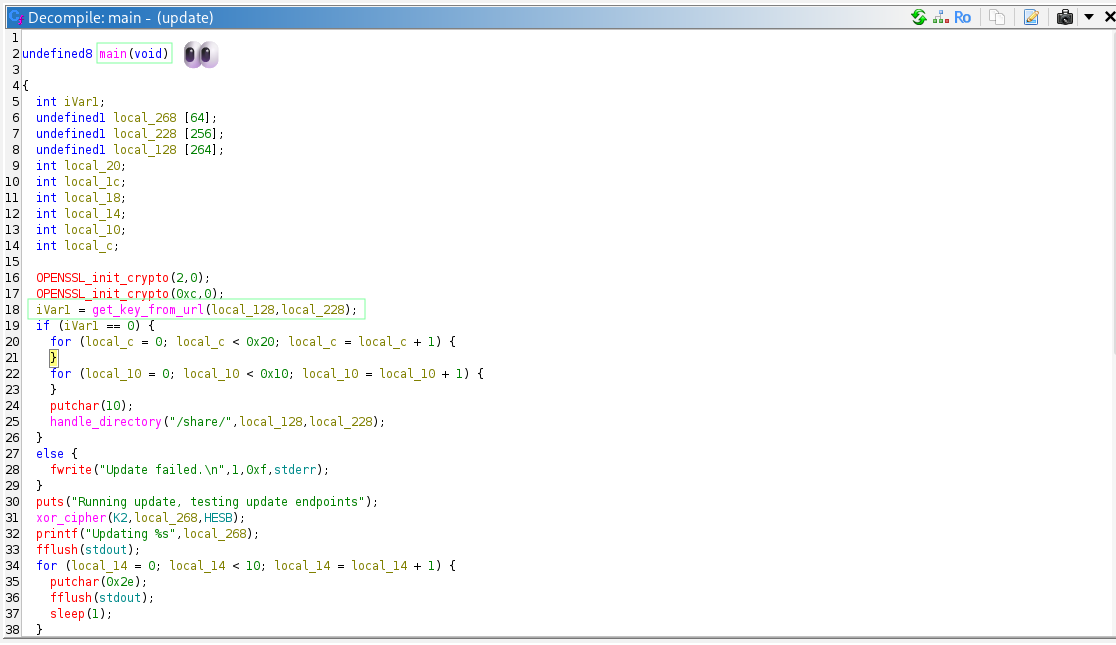Click the page-with-pencil icon in toolbar
Screen dimensions: 1116x645
tap(1031, 17)
